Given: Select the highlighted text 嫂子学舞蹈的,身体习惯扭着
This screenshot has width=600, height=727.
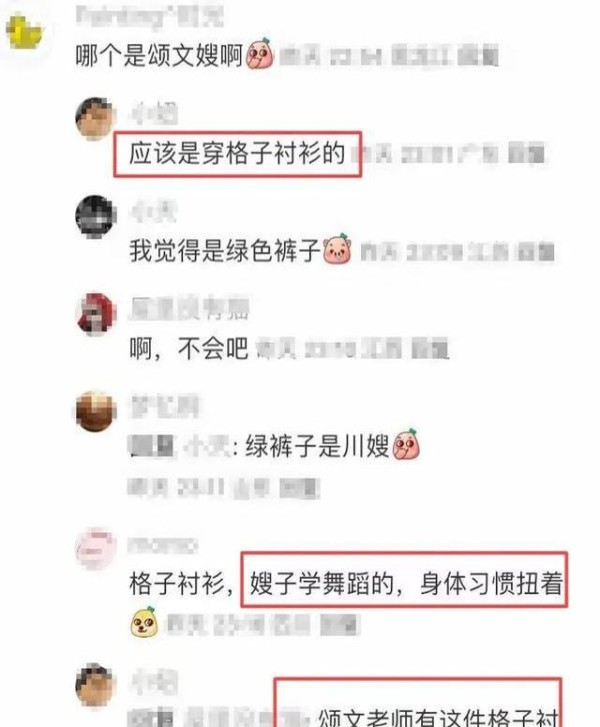Looking at the screenshot, I should tap(406, 583).
